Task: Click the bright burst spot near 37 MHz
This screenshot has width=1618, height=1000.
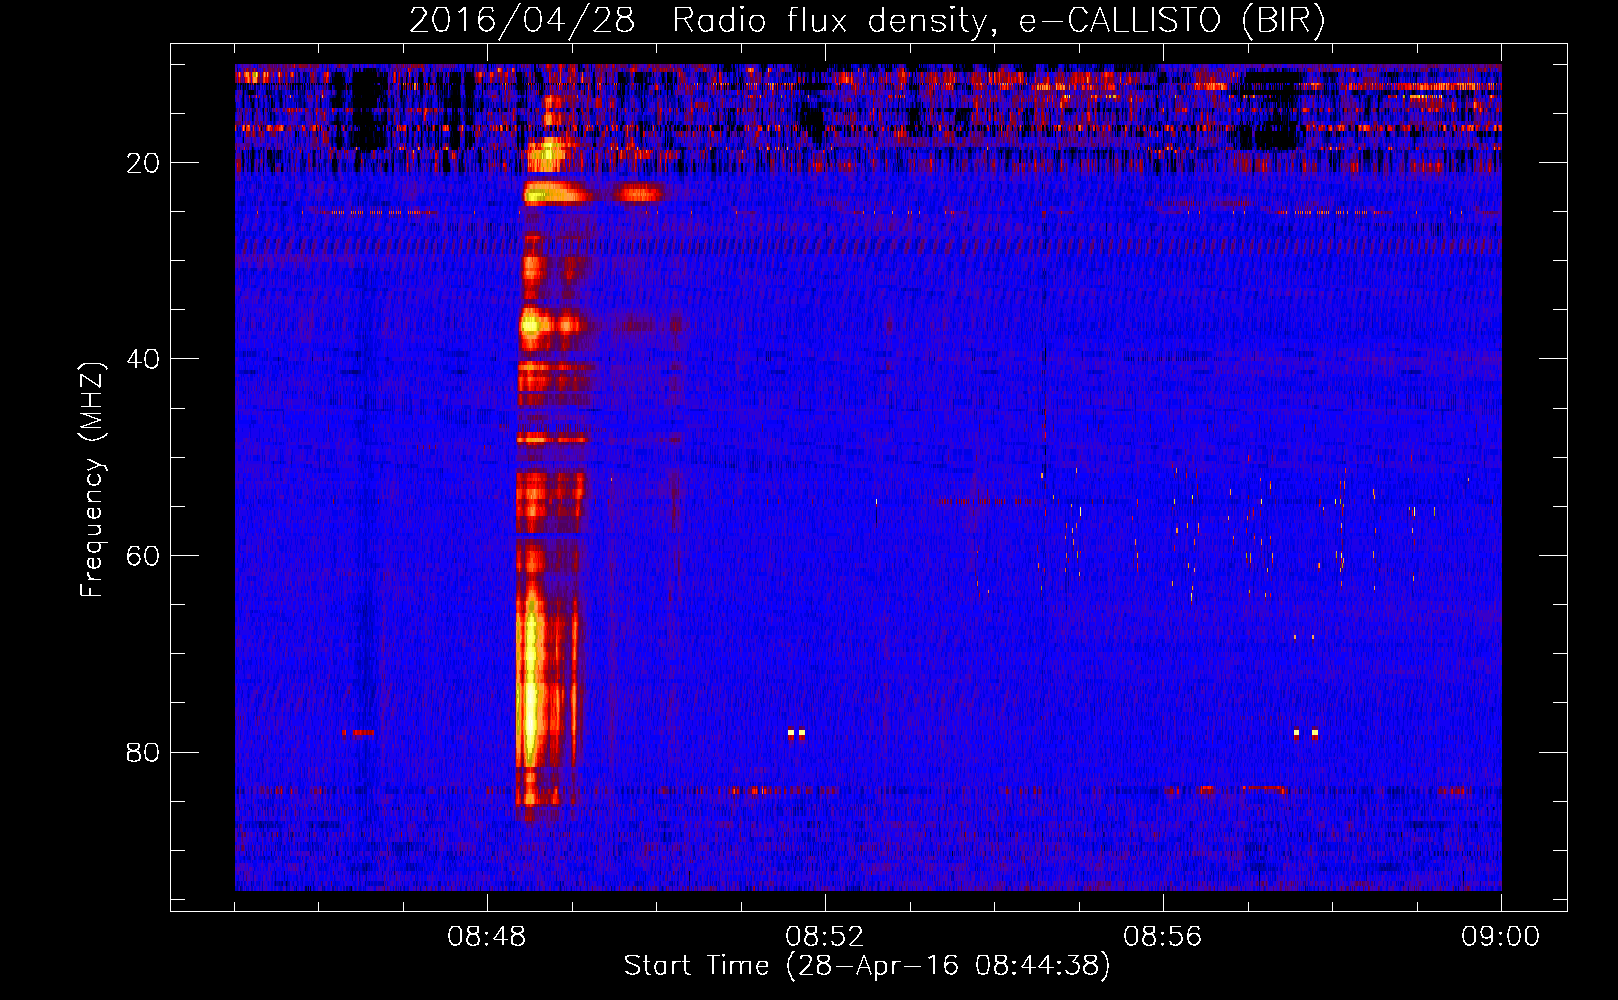Action: click(533, 324)
